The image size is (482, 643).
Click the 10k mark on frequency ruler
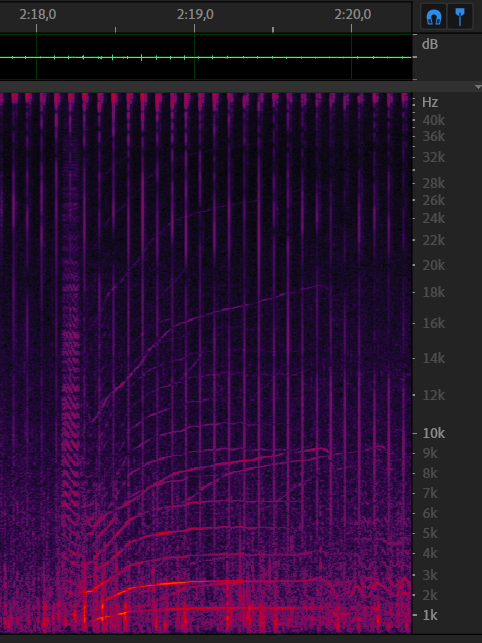tap(434, 433)
